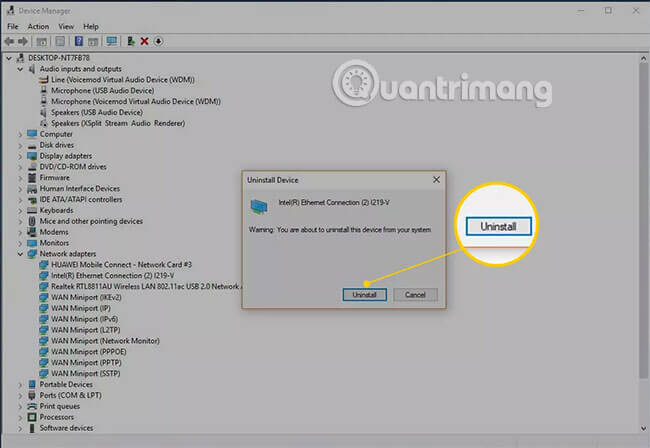Collapse Audio inputs and outputs

pos(20,69)
